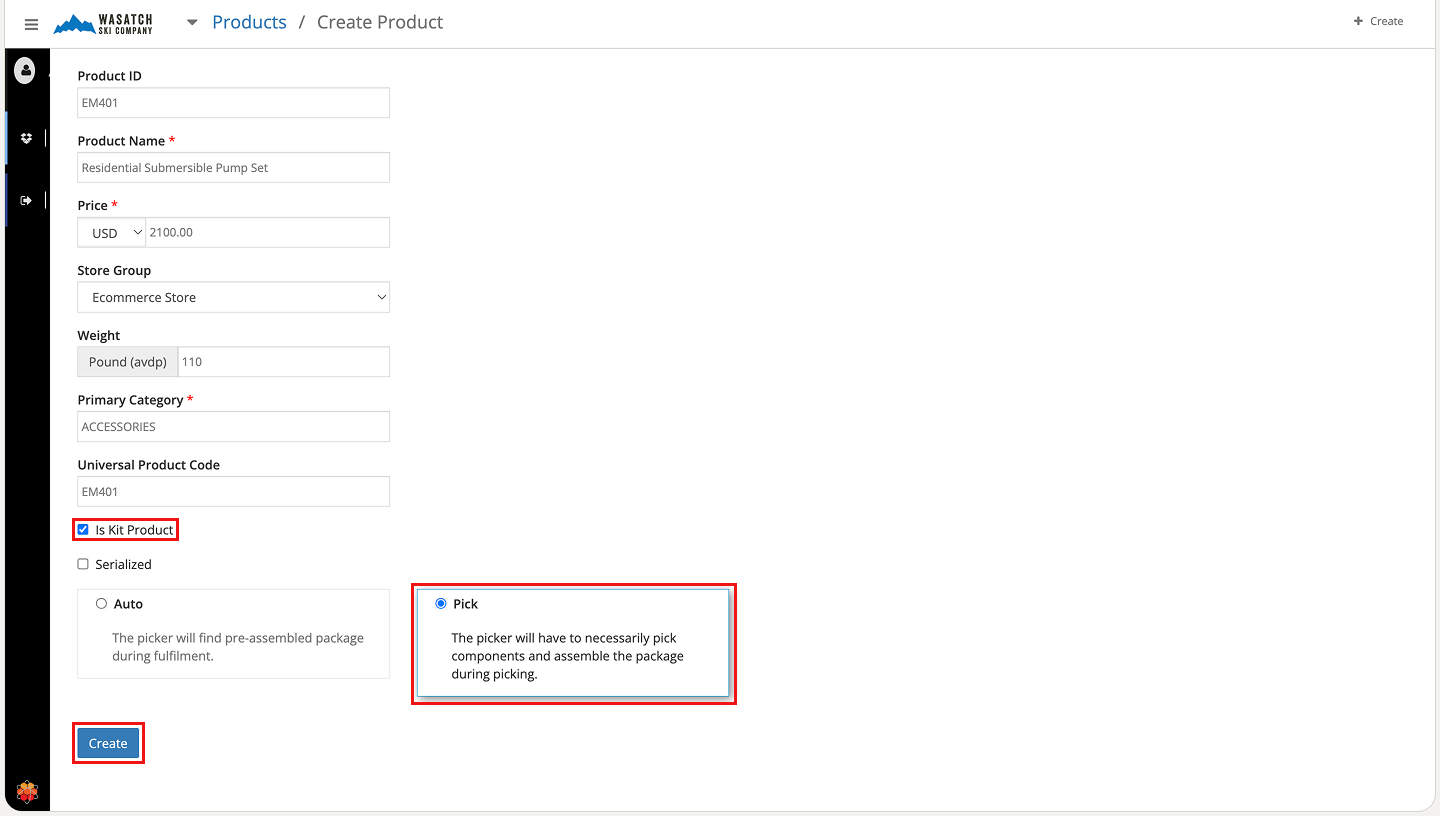The image size is (1440, 816).
Task: Open the hamburger menu icon
Action: pos(31,24)
